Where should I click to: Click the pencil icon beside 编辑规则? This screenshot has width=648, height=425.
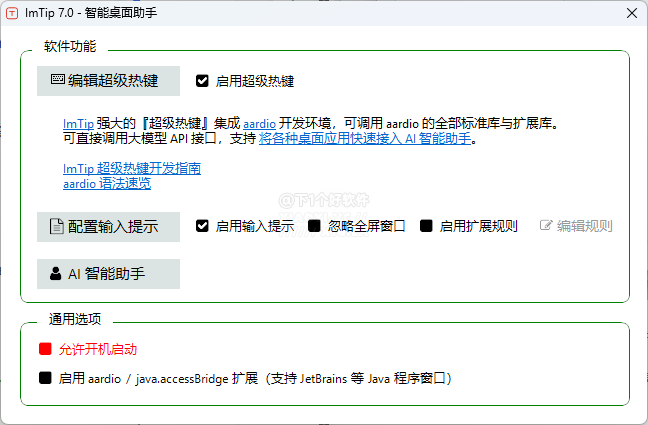click(545, 226)
